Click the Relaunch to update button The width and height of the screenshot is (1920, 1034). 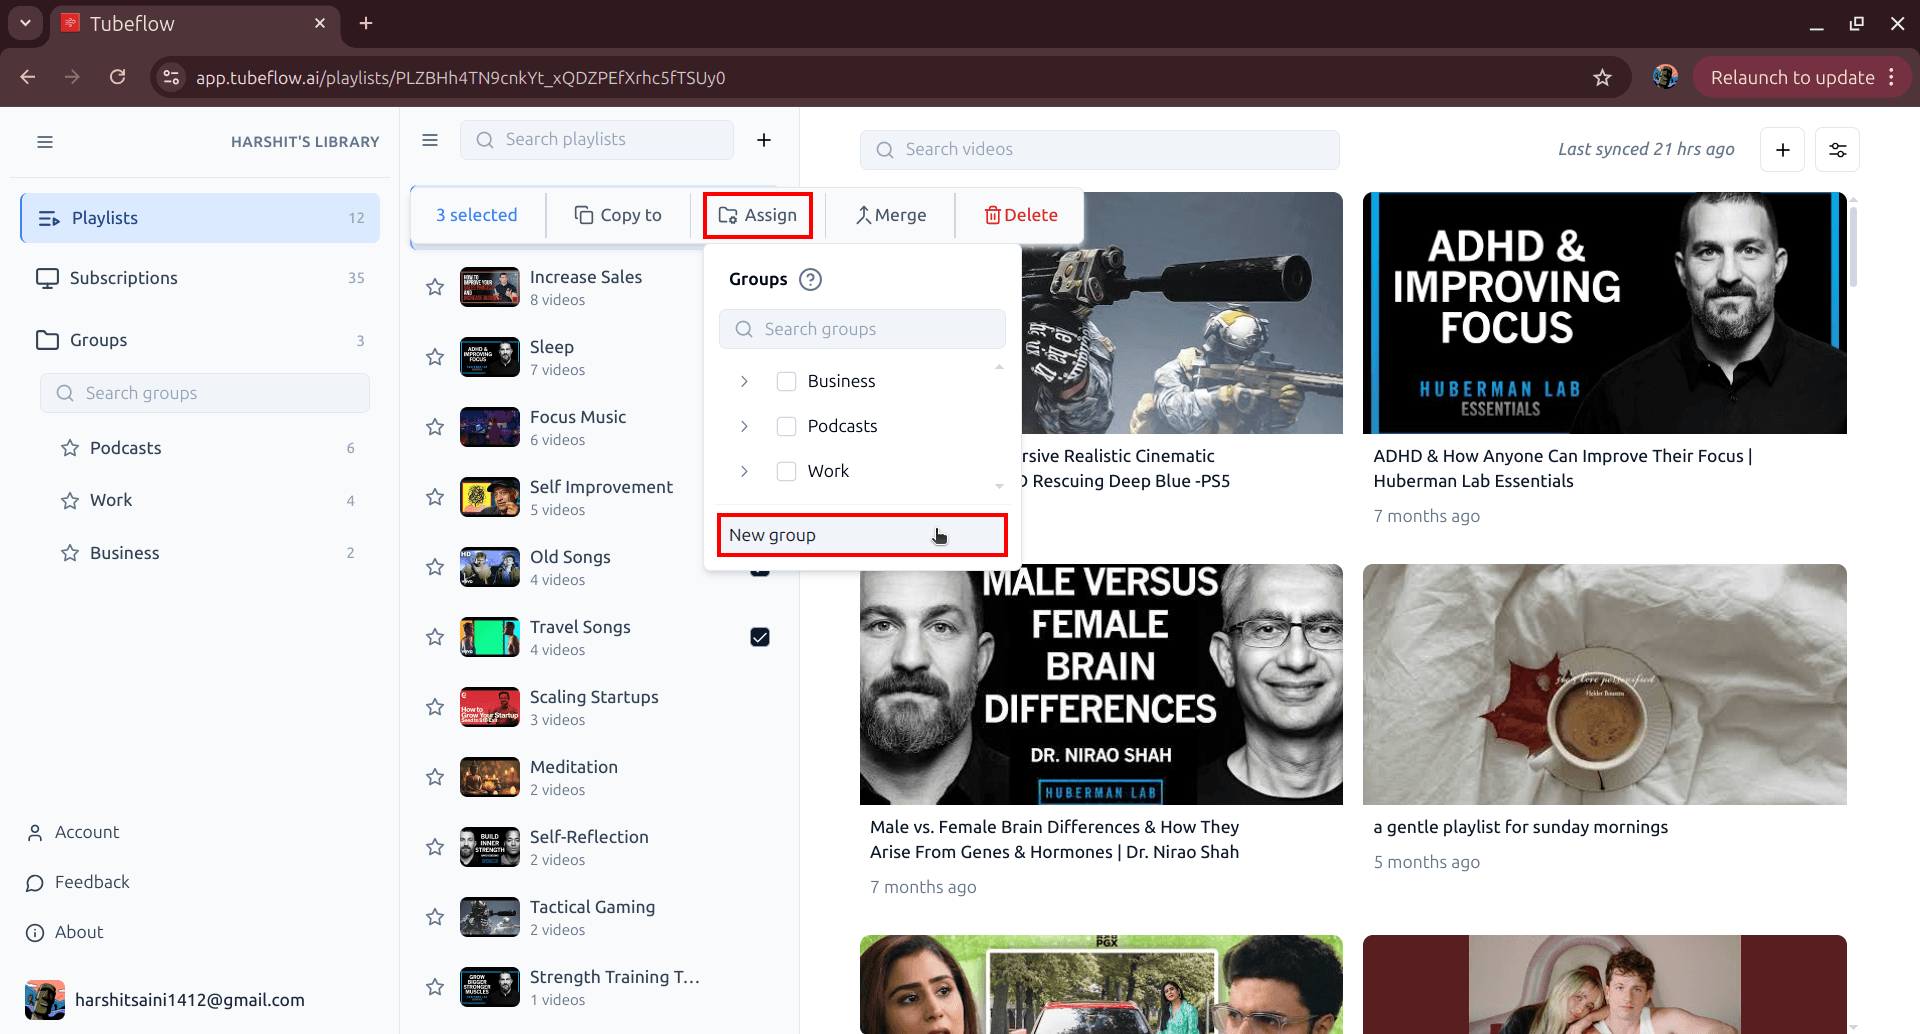point(1792,77)
